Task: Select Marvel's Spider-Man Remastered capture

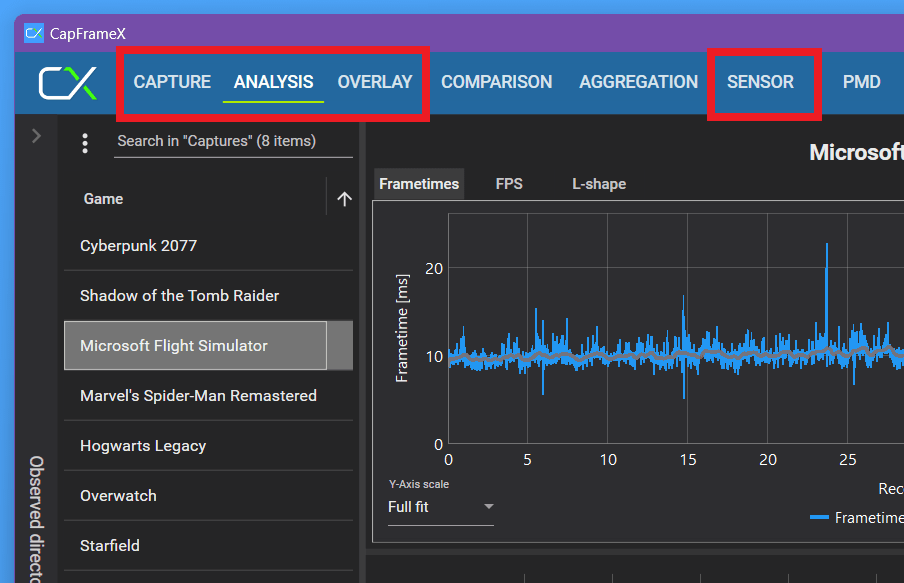Action: tap(208, 396)
